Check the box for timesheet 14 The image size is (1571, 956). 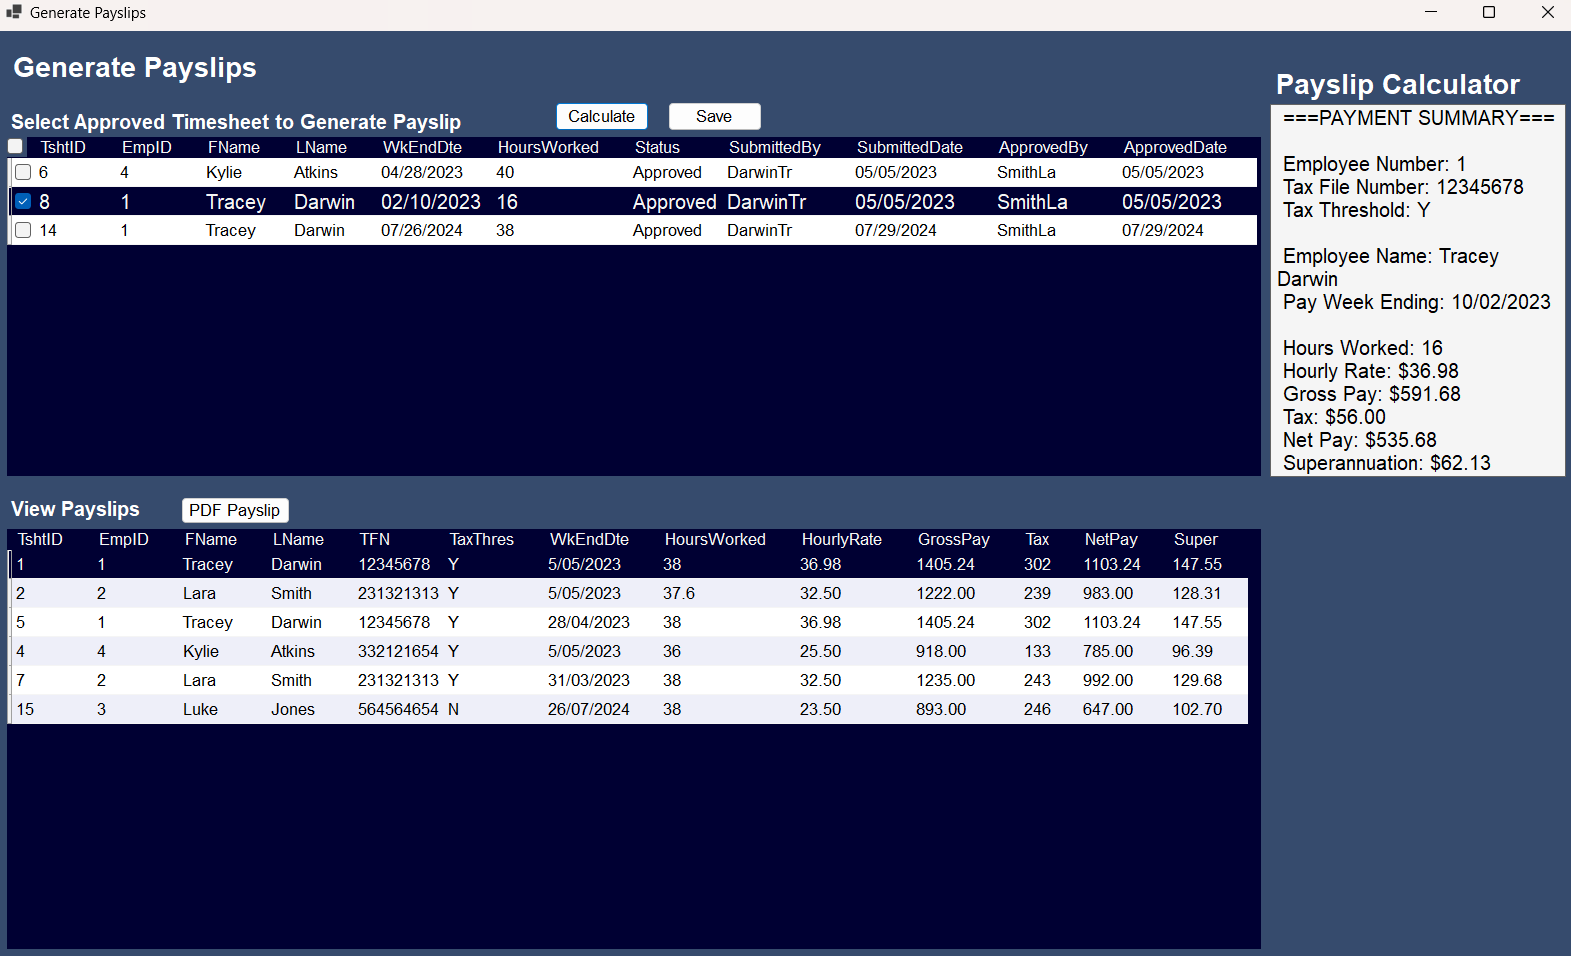23,231
